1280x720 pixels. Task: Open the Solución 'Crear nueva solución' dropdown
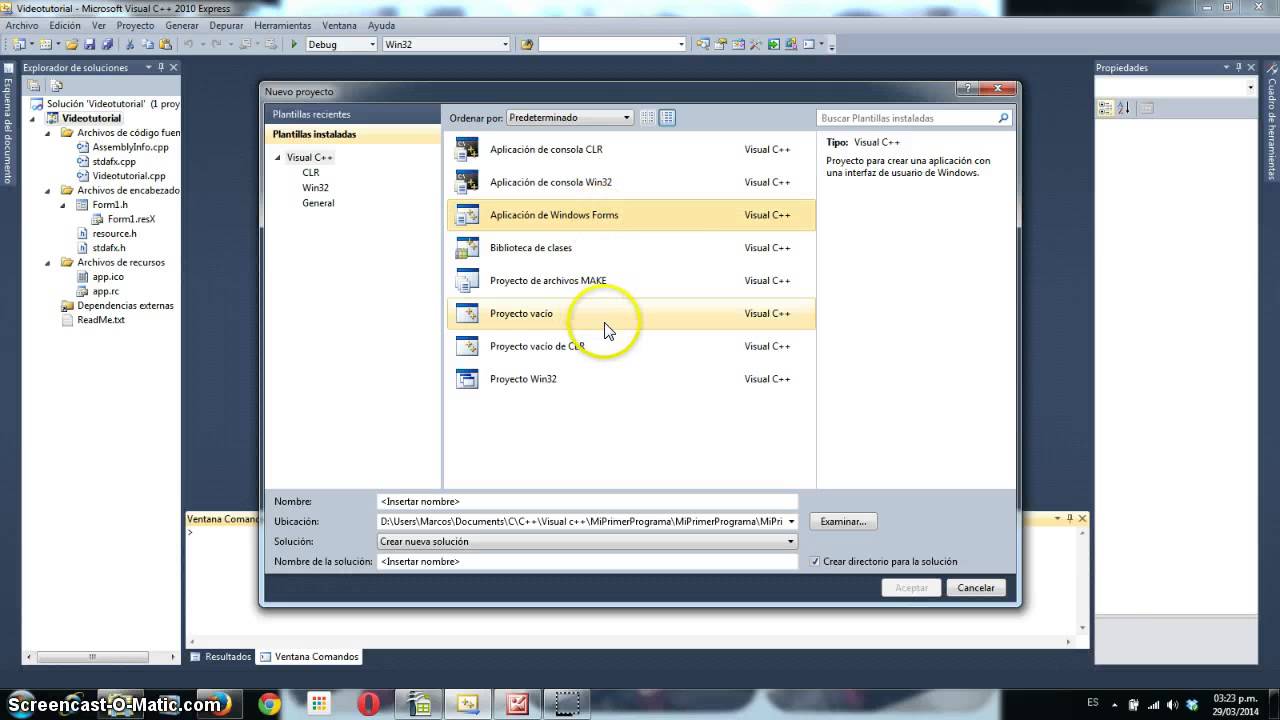click(x=588, y=541)
